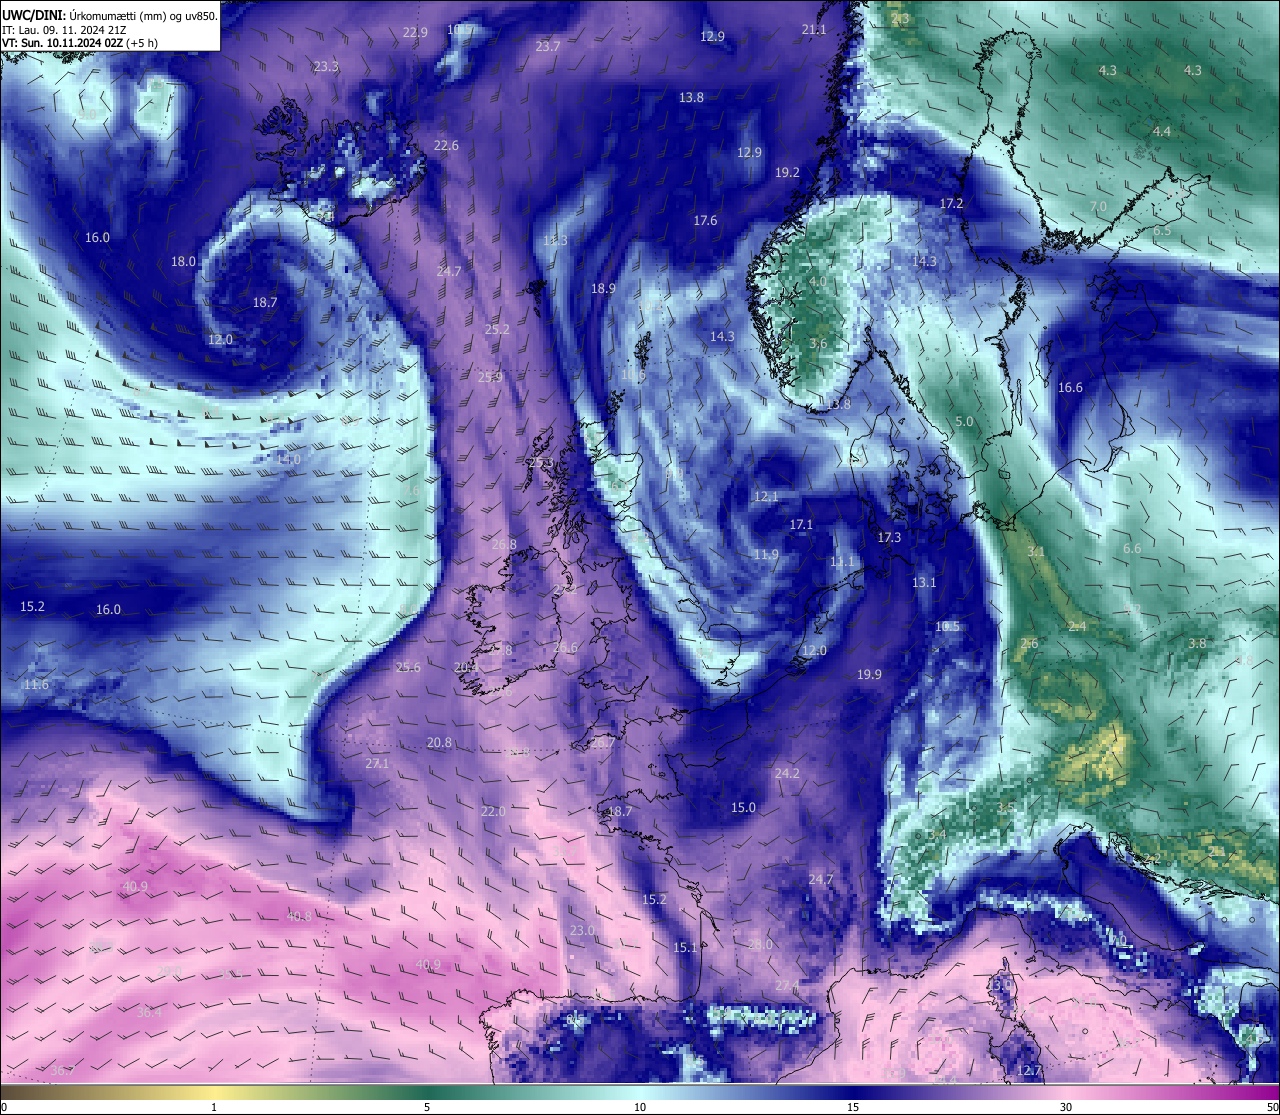Click the 15 tick on the color scale
This screenshot has width=1280, height=1115.
click(x=853, y=1107)
